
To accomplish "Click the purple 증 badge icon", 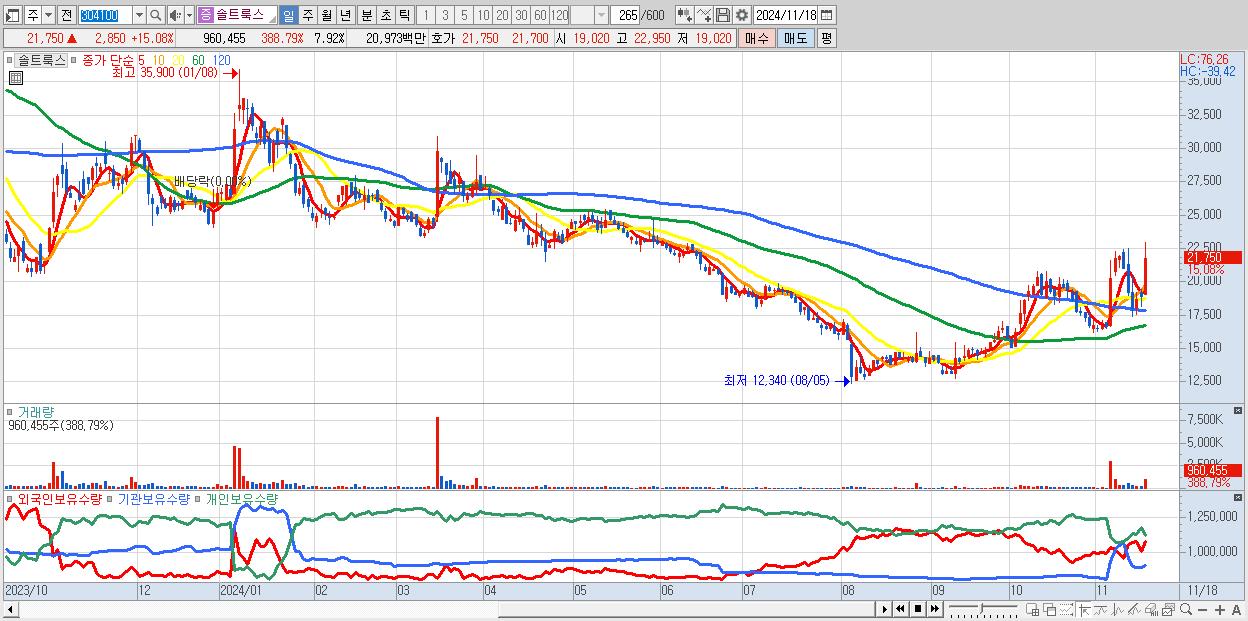I will [206, 15].
